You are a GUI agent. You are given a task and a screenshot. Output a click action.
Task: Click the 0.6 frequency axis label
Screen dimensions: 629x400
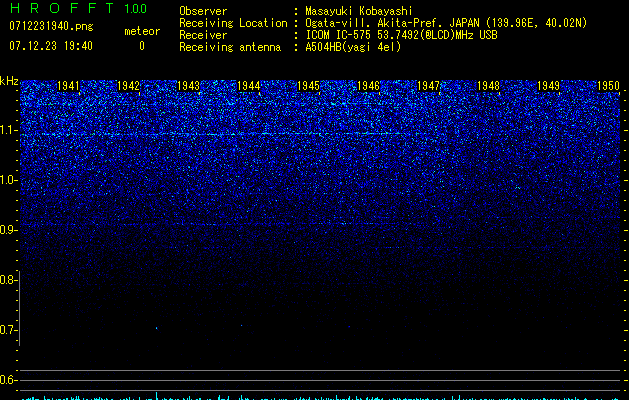8,380
